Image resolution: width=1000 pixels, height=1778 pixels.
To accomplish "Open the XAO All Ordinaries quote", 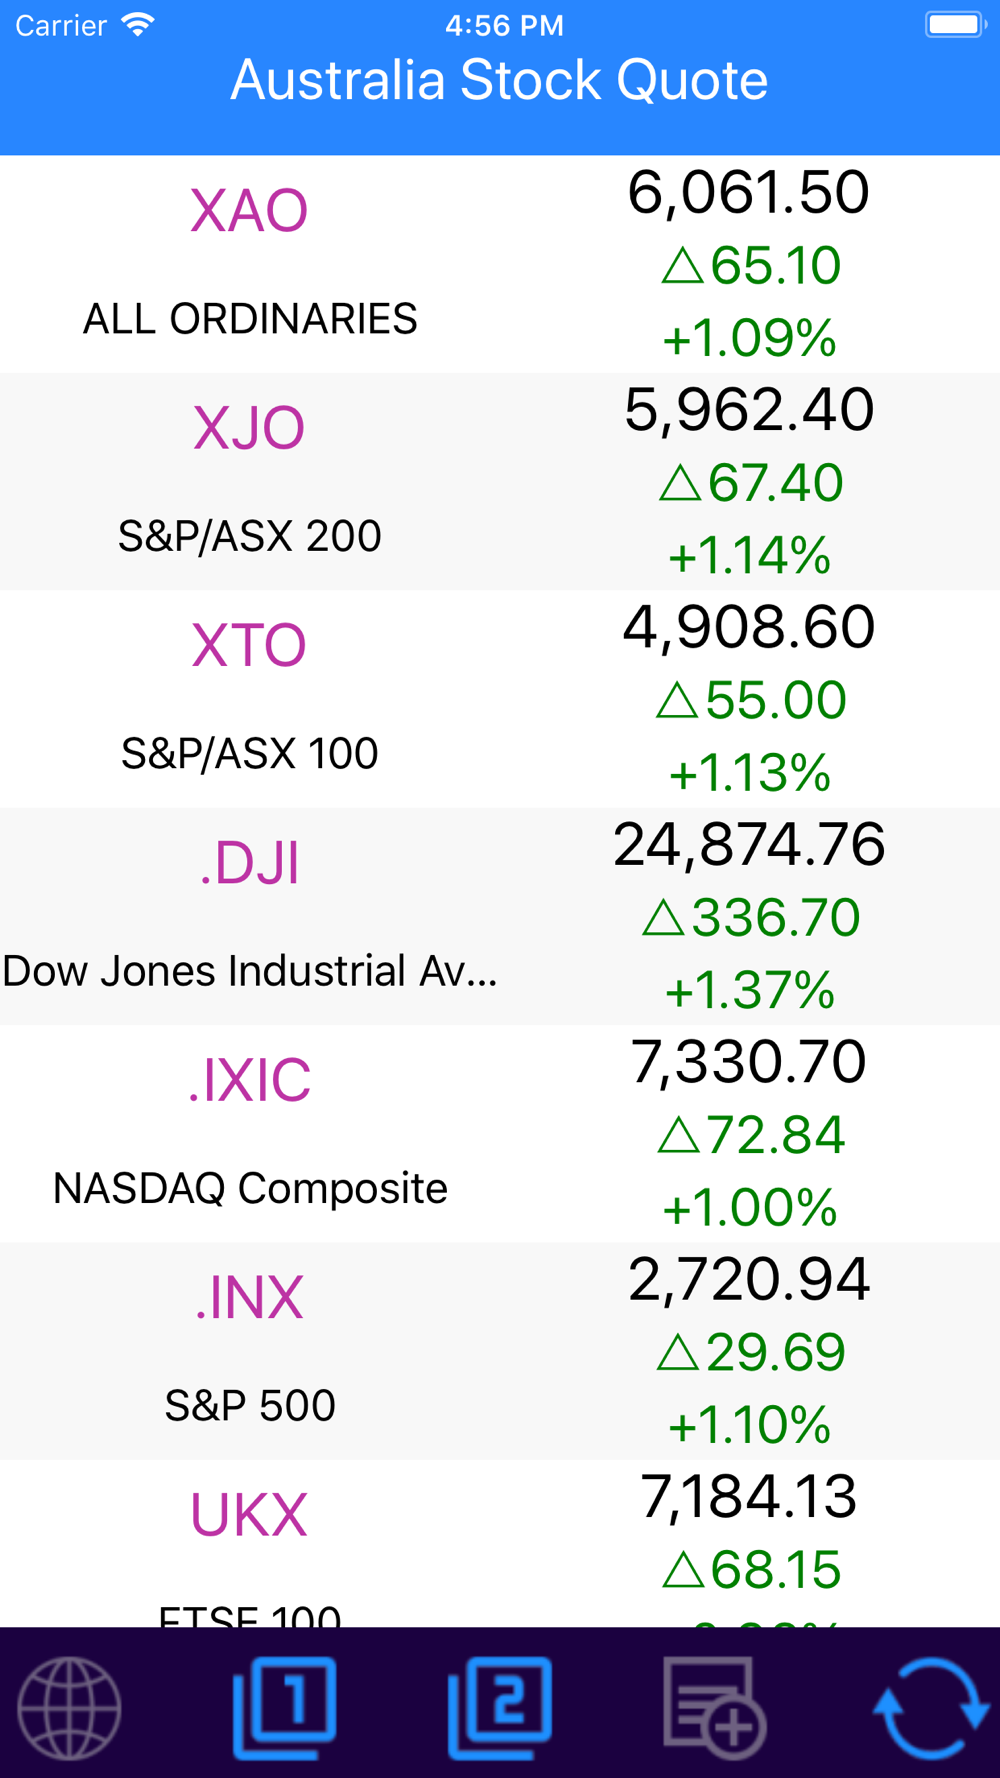I will tap(250, 264).
